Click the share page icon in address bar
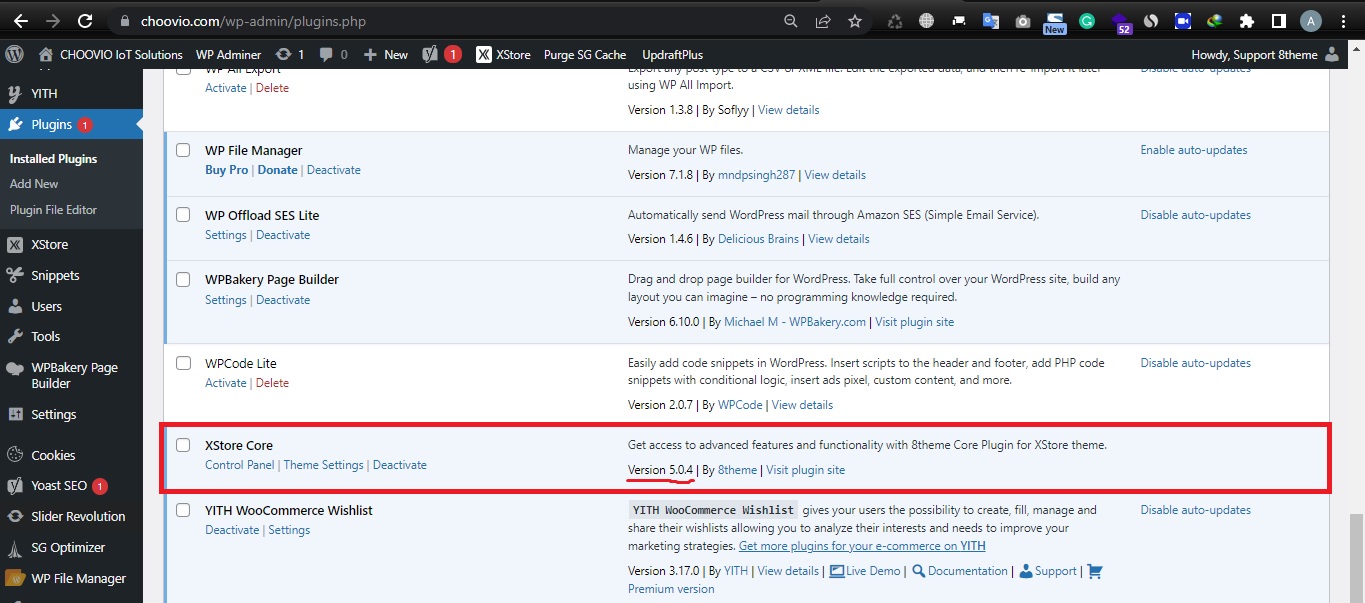 coord(823,20)
